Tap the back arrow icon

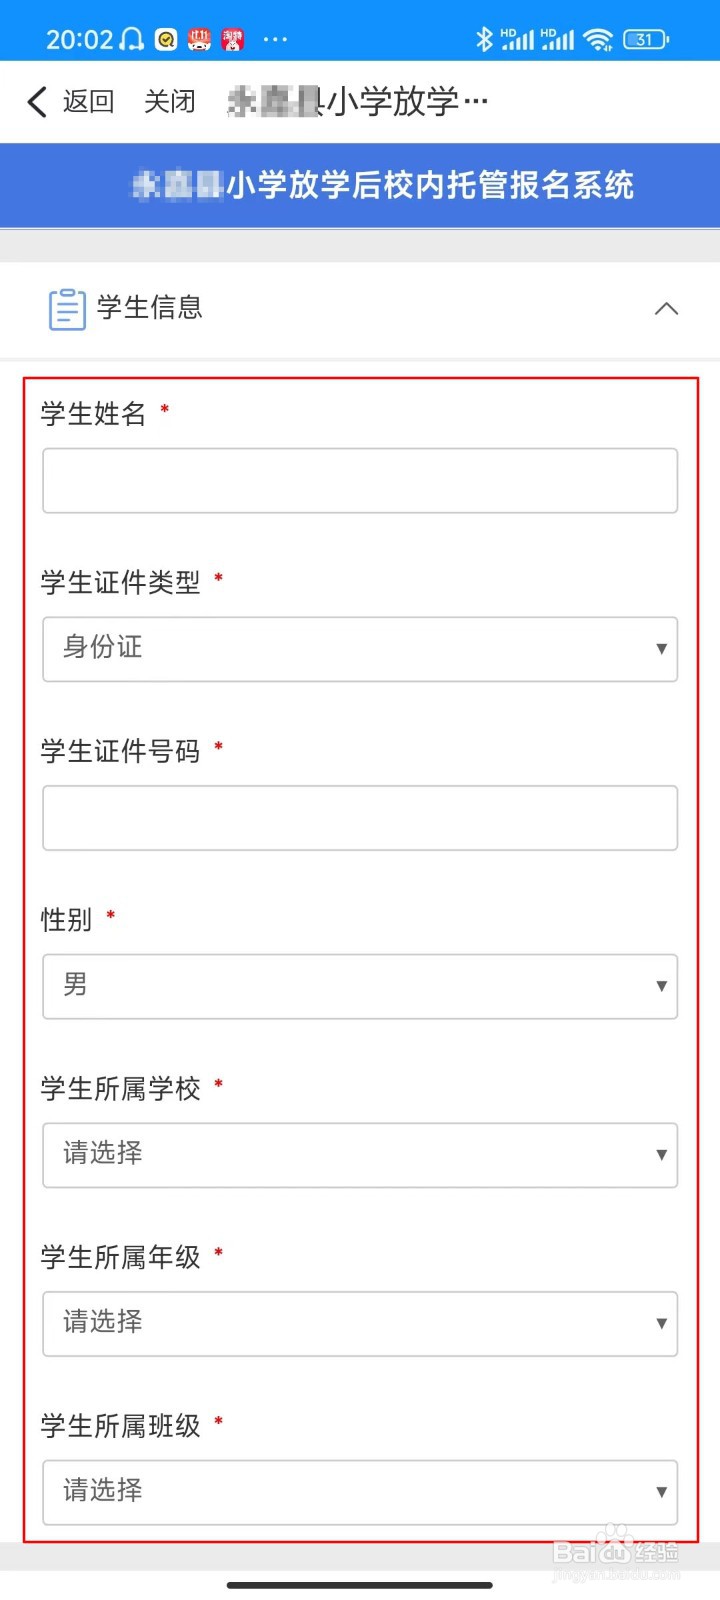[x=37, y=101]
